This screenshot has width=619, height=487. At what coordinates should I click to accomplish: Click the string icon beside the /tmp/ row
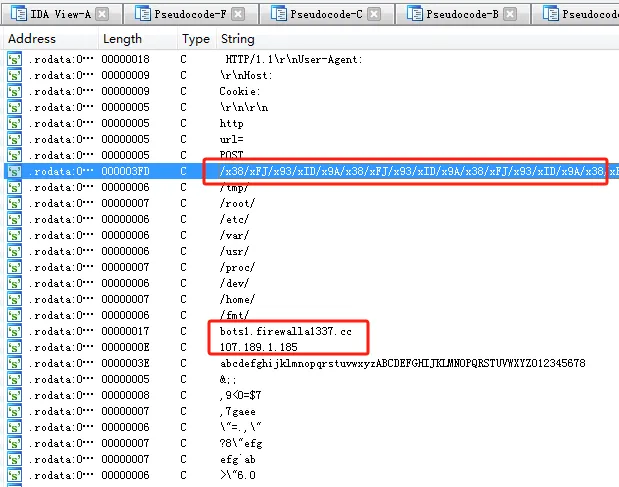click(x=15, y=187)
